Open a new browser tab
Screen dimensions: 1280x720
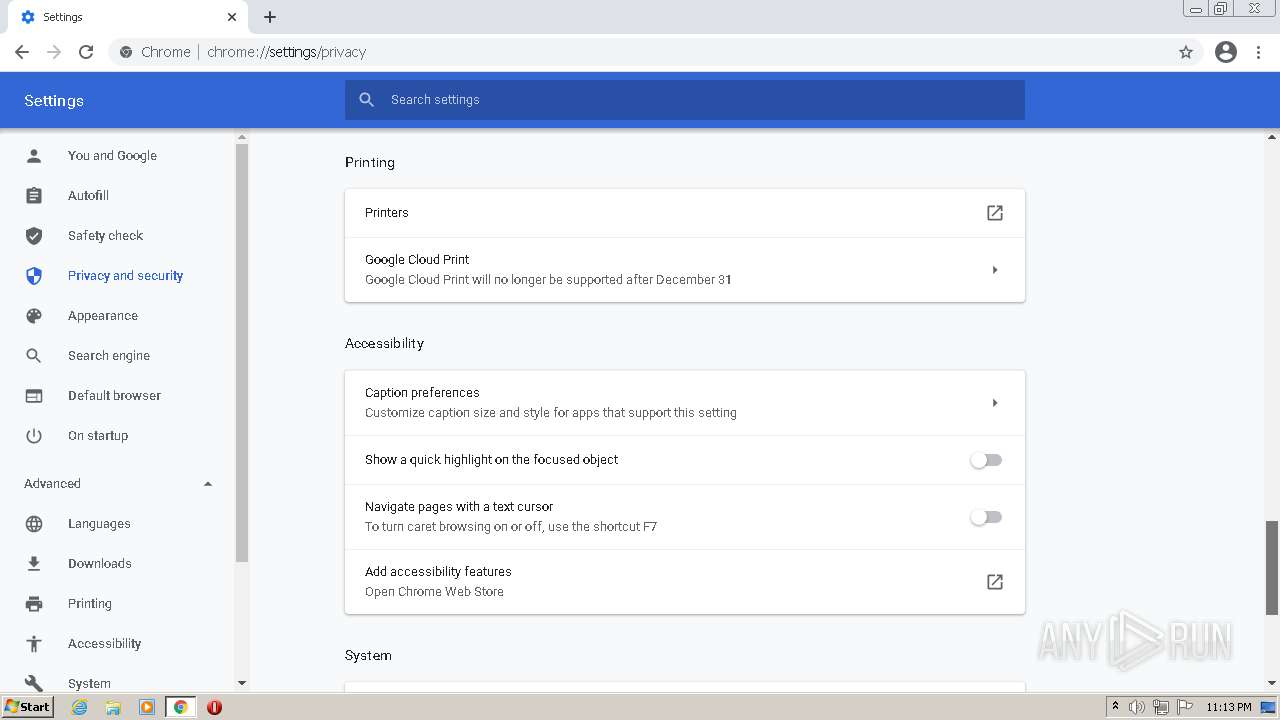(270, 17)
